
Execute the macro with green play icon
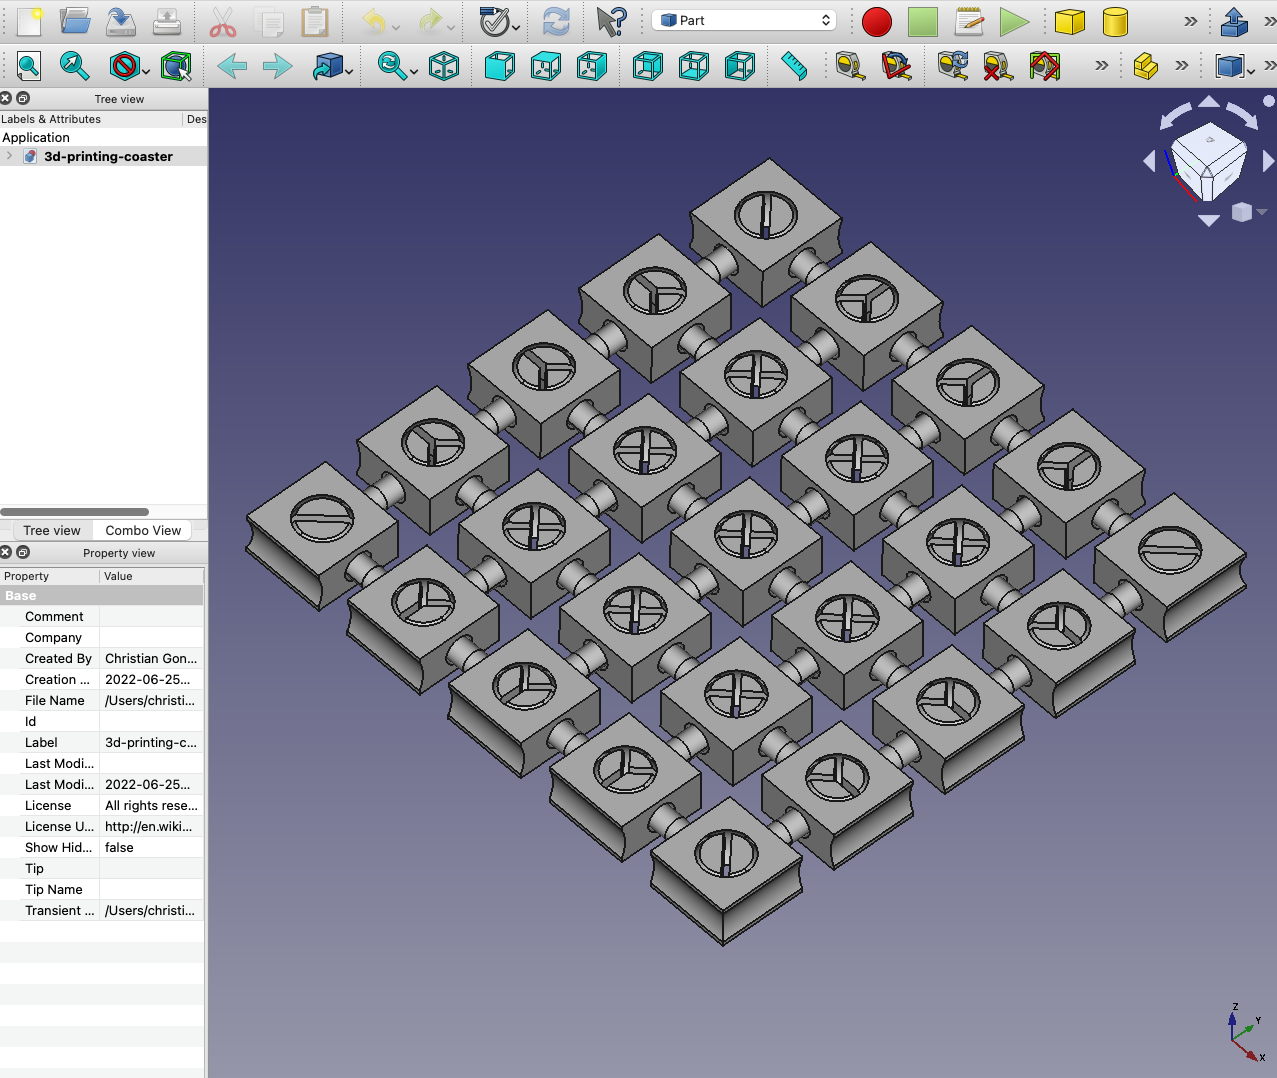click(1015, 20)
